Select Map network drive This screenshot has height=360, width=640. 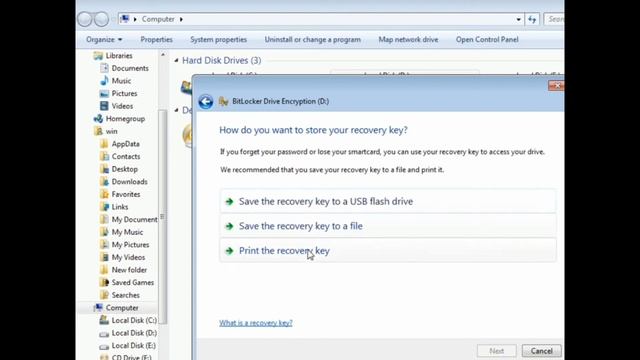coord(408,40)
